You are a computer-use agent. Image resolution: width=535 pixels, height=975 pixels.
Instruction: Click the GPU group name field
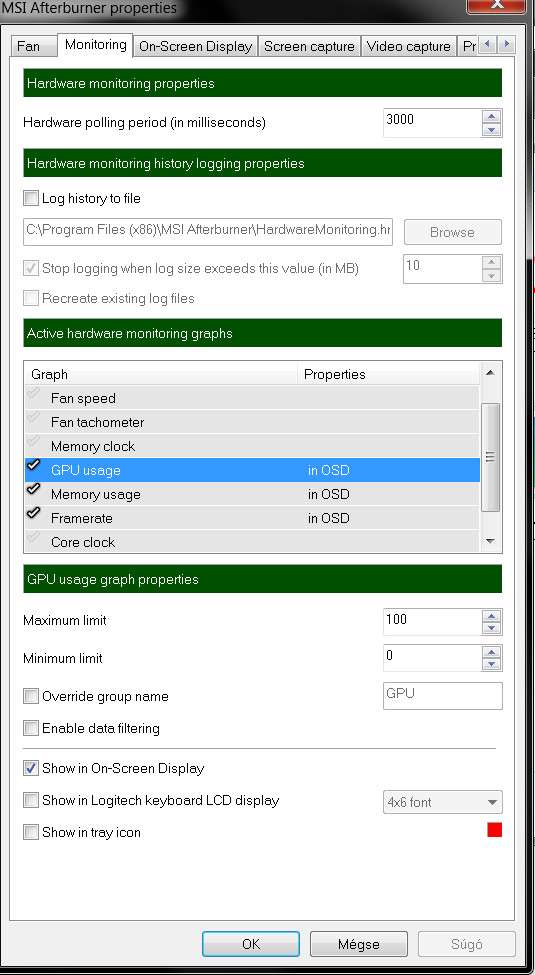click(x=442, y=696)
